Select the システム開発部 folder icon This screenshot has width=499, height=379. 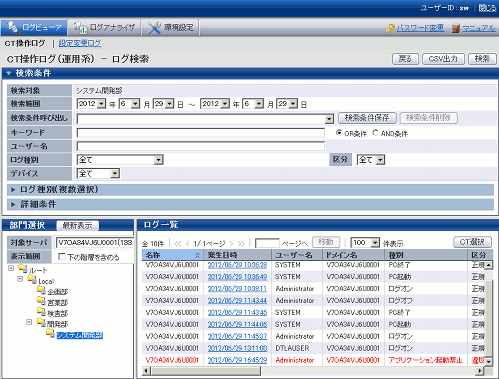tap(51, 333)
